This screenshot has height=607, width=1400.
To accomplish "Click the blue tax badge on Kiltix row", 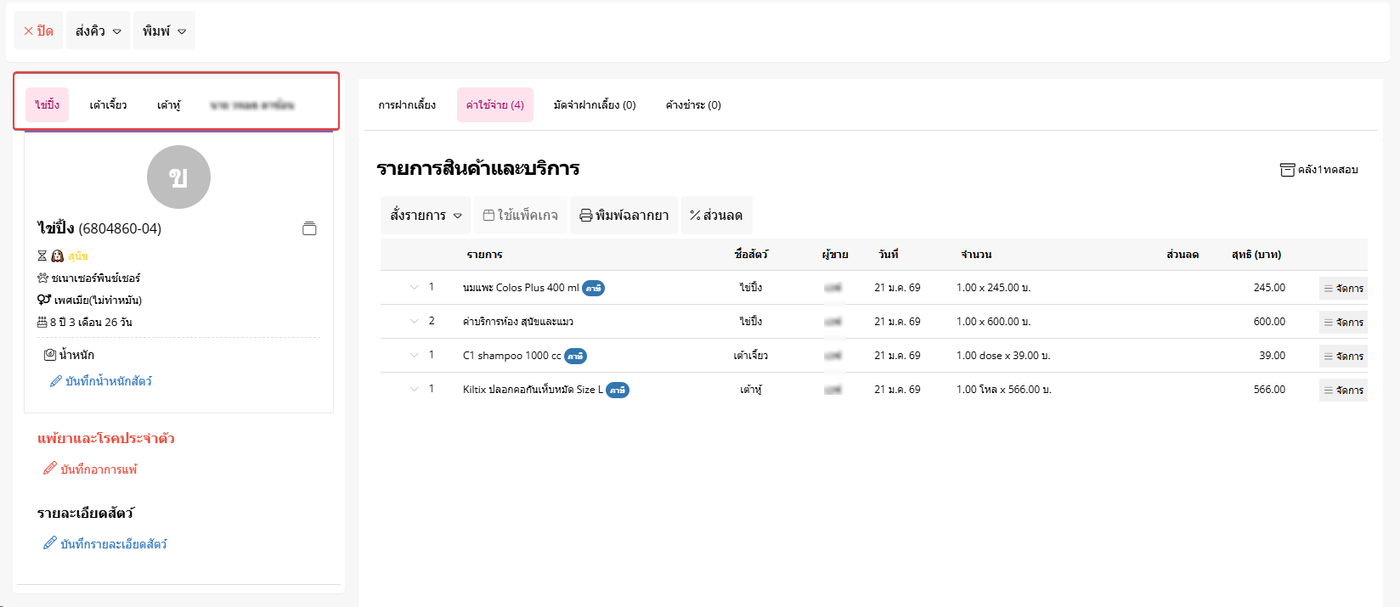I will coord(618,390).
